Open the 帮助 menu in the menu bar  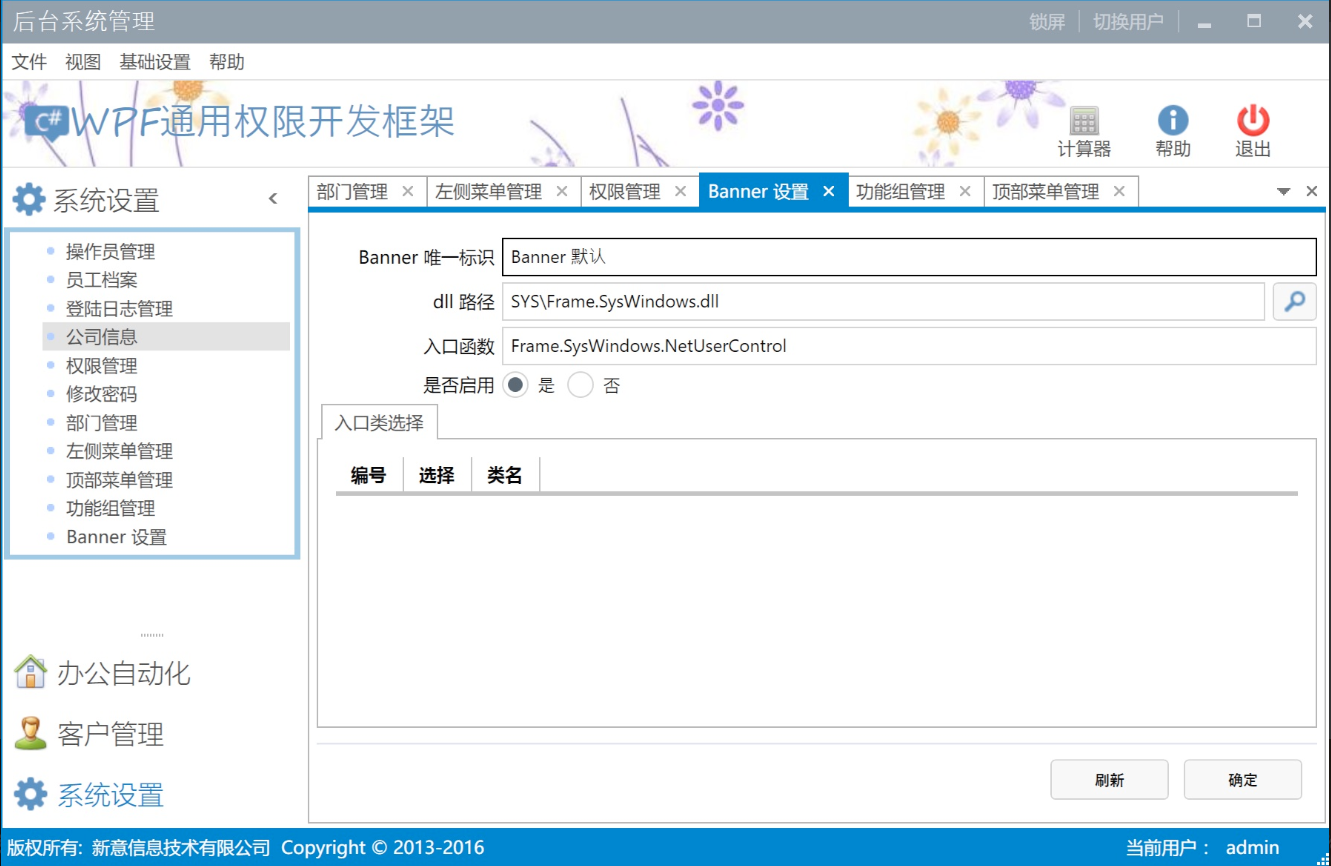point(227,62)
